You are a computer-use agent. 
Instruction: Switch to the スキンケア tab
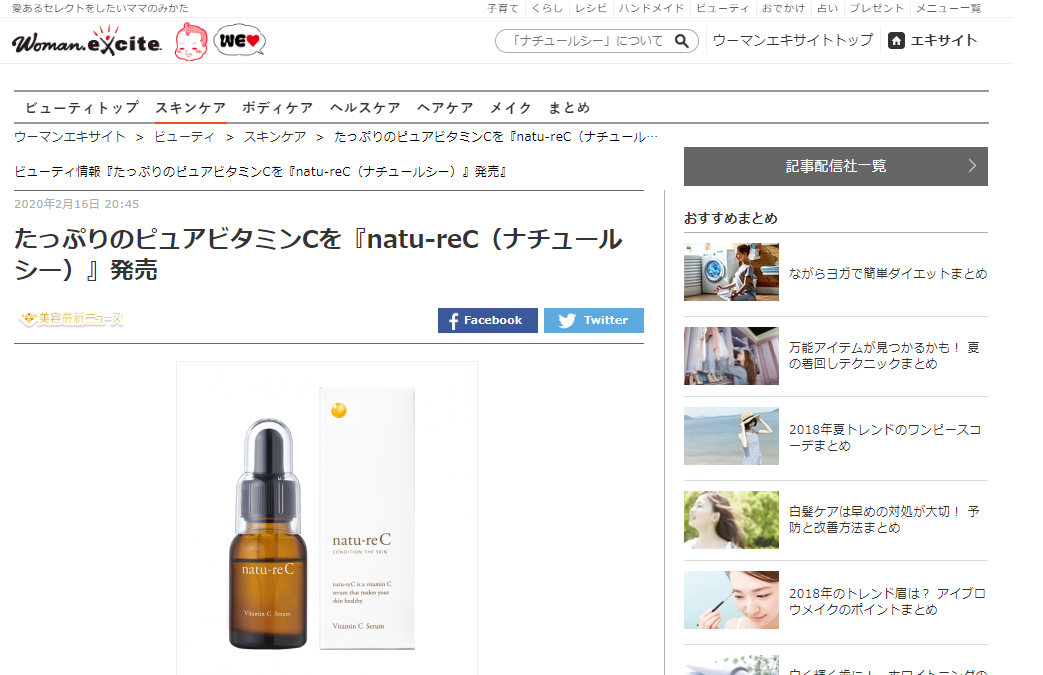(x=190, y=108)
